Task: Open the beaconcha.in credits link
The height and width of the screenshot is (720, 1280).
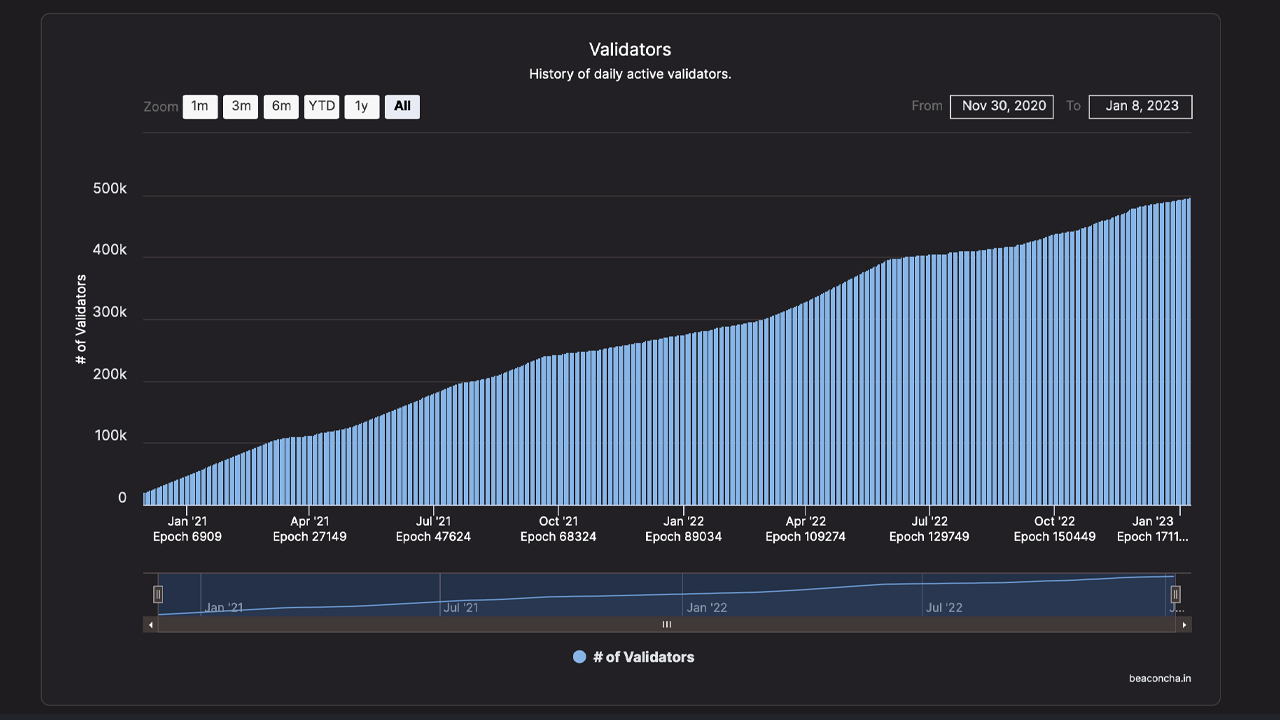Action: [x=1160, y=678]
